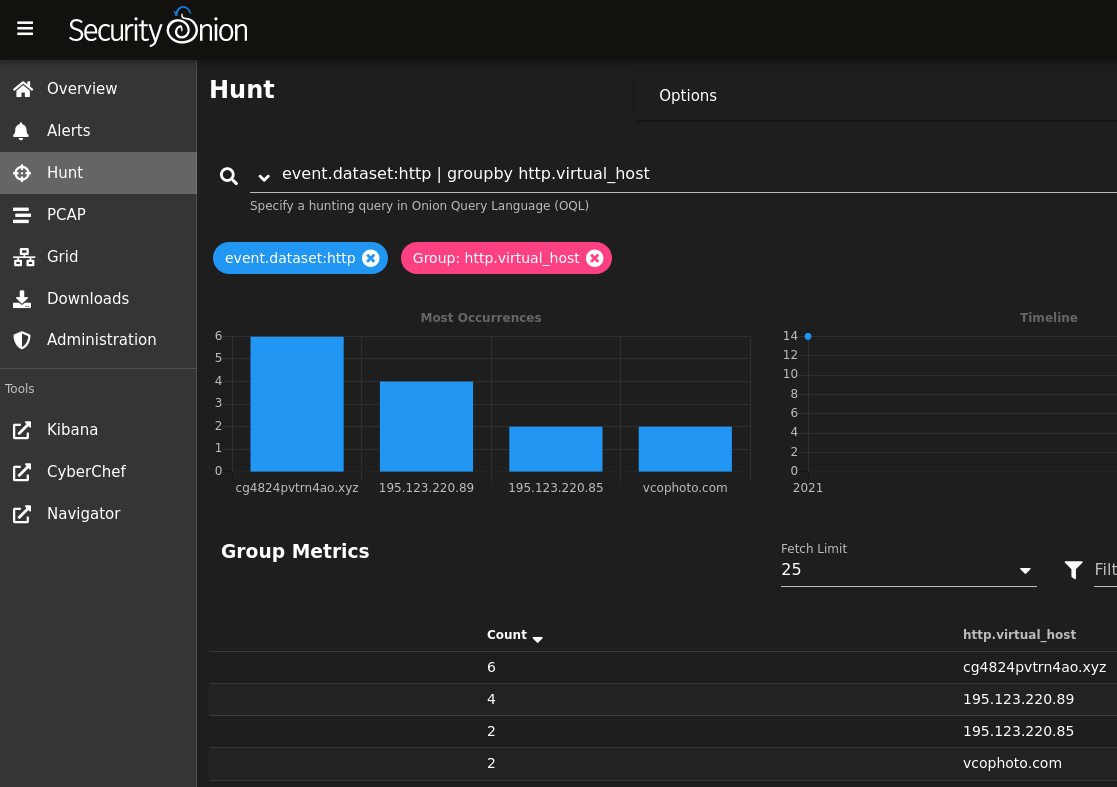Screen dimensions: 1117x787
Task: Click the Hunt crosshair icon
Action: tap(22, 172)
